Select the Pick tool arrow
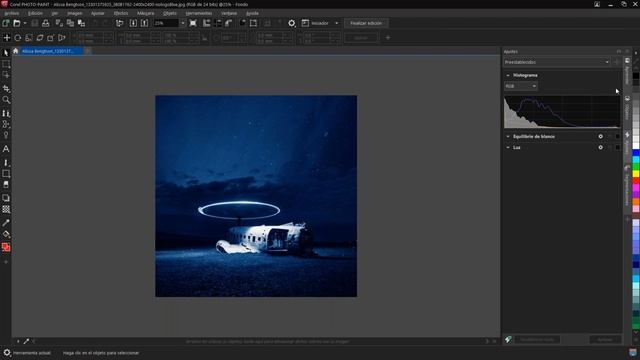This screenshot has height=360, width=640. click(6, 53)
